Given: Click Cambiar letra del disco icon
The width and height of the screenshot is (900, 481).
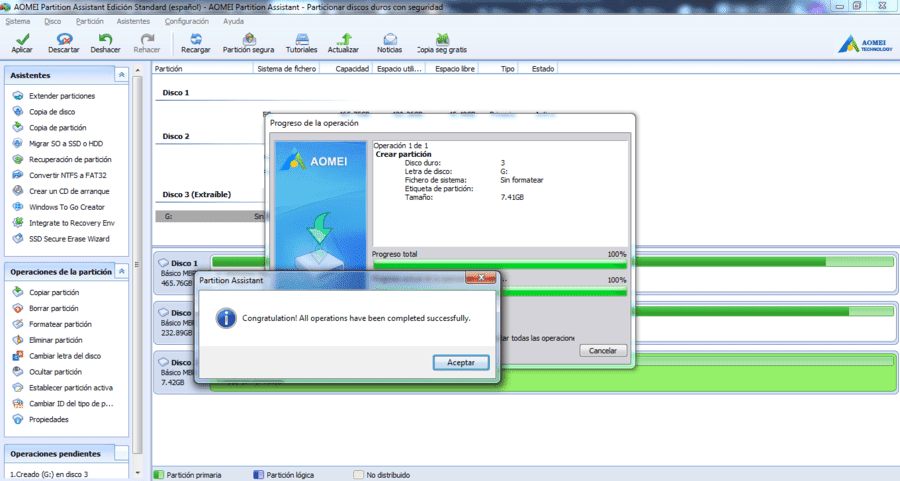Looking at the screenshot, I should [18, 356].
